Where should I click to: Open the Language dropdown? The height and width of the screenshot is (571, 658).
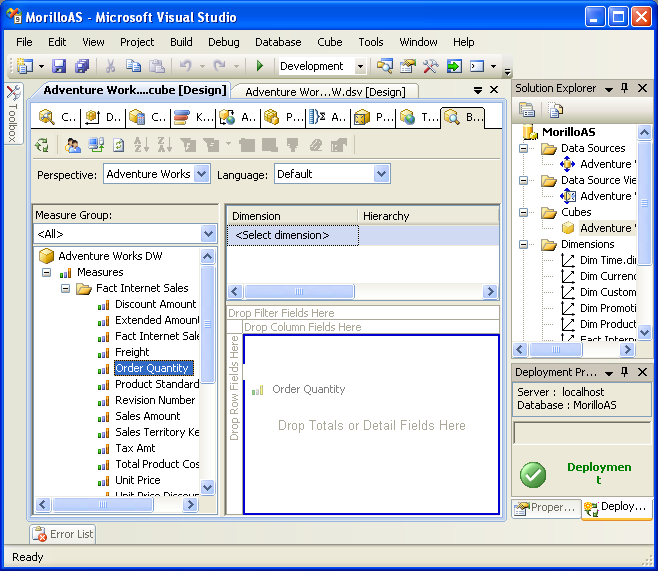[381, 174]
